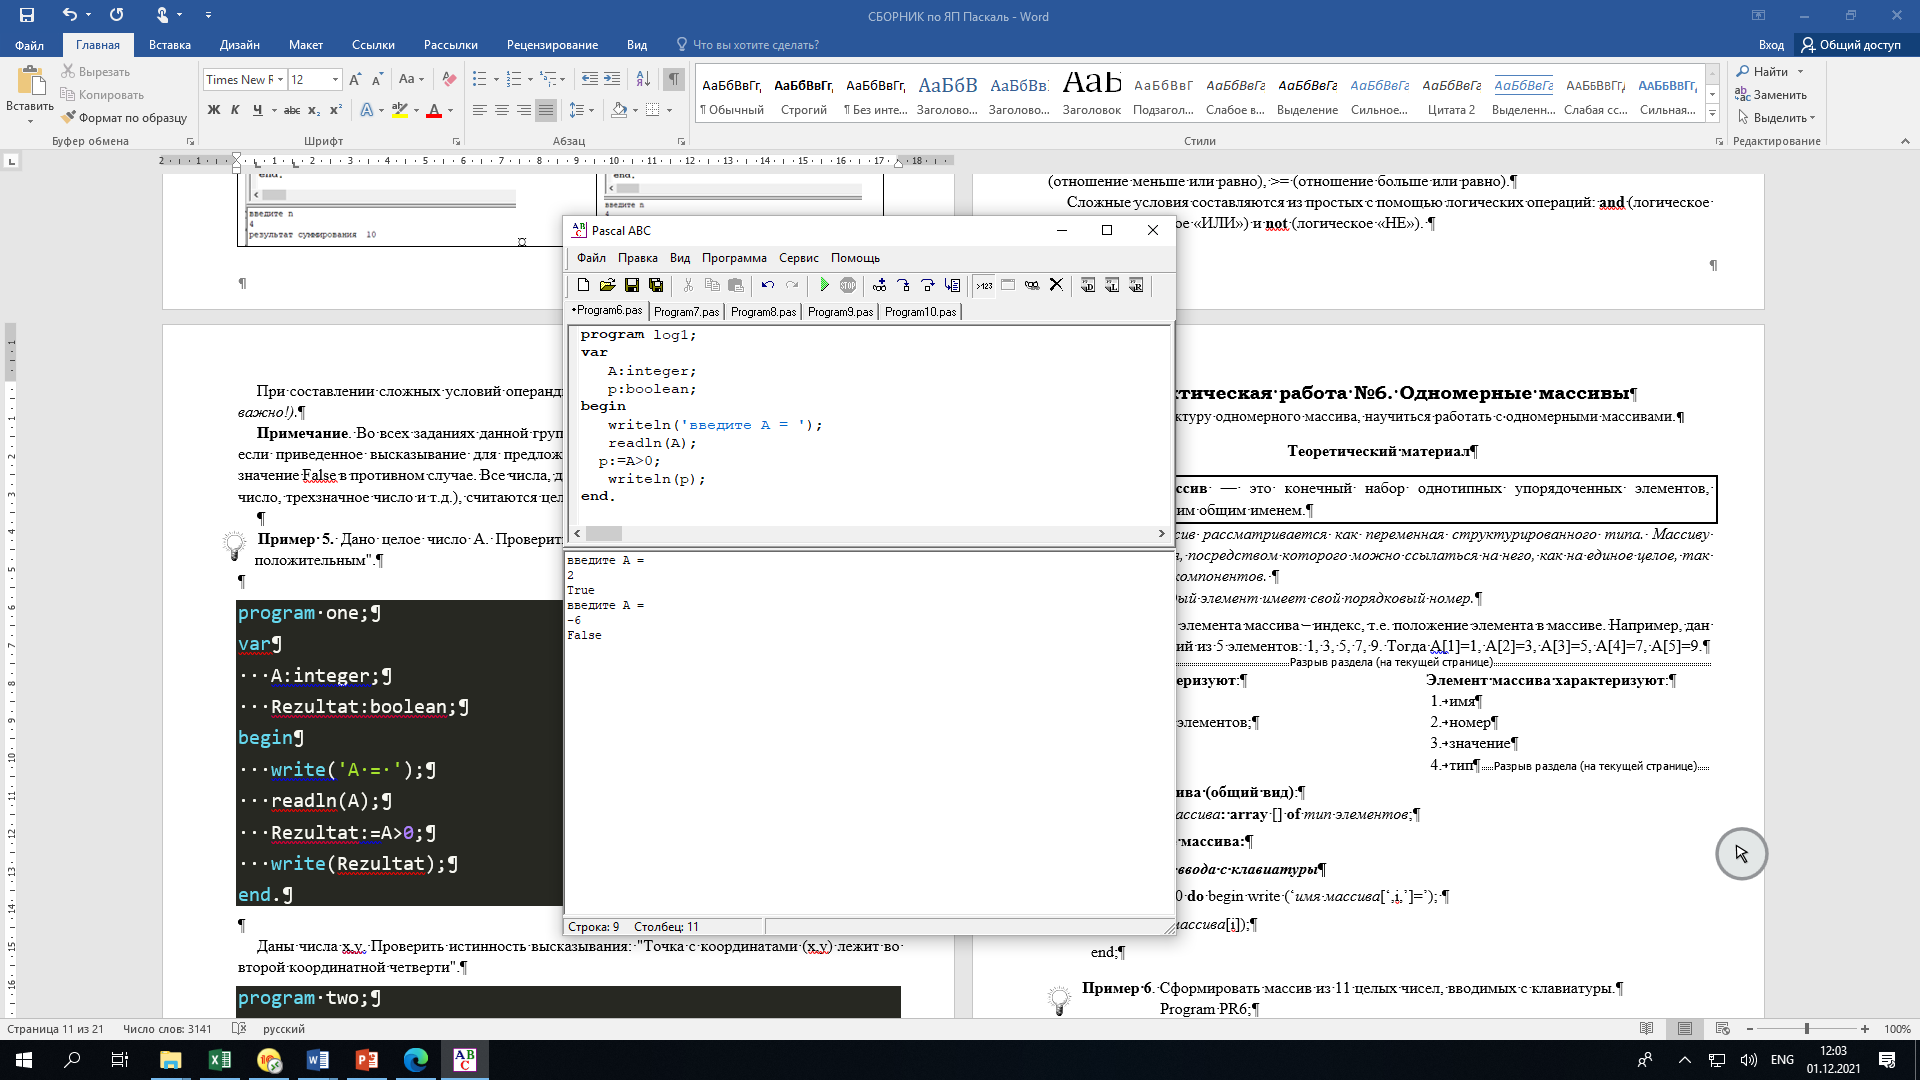Open line spacing dropdown
Image resolution: width=1920 pixels, height=1080 pixels.
pos(581,110)
